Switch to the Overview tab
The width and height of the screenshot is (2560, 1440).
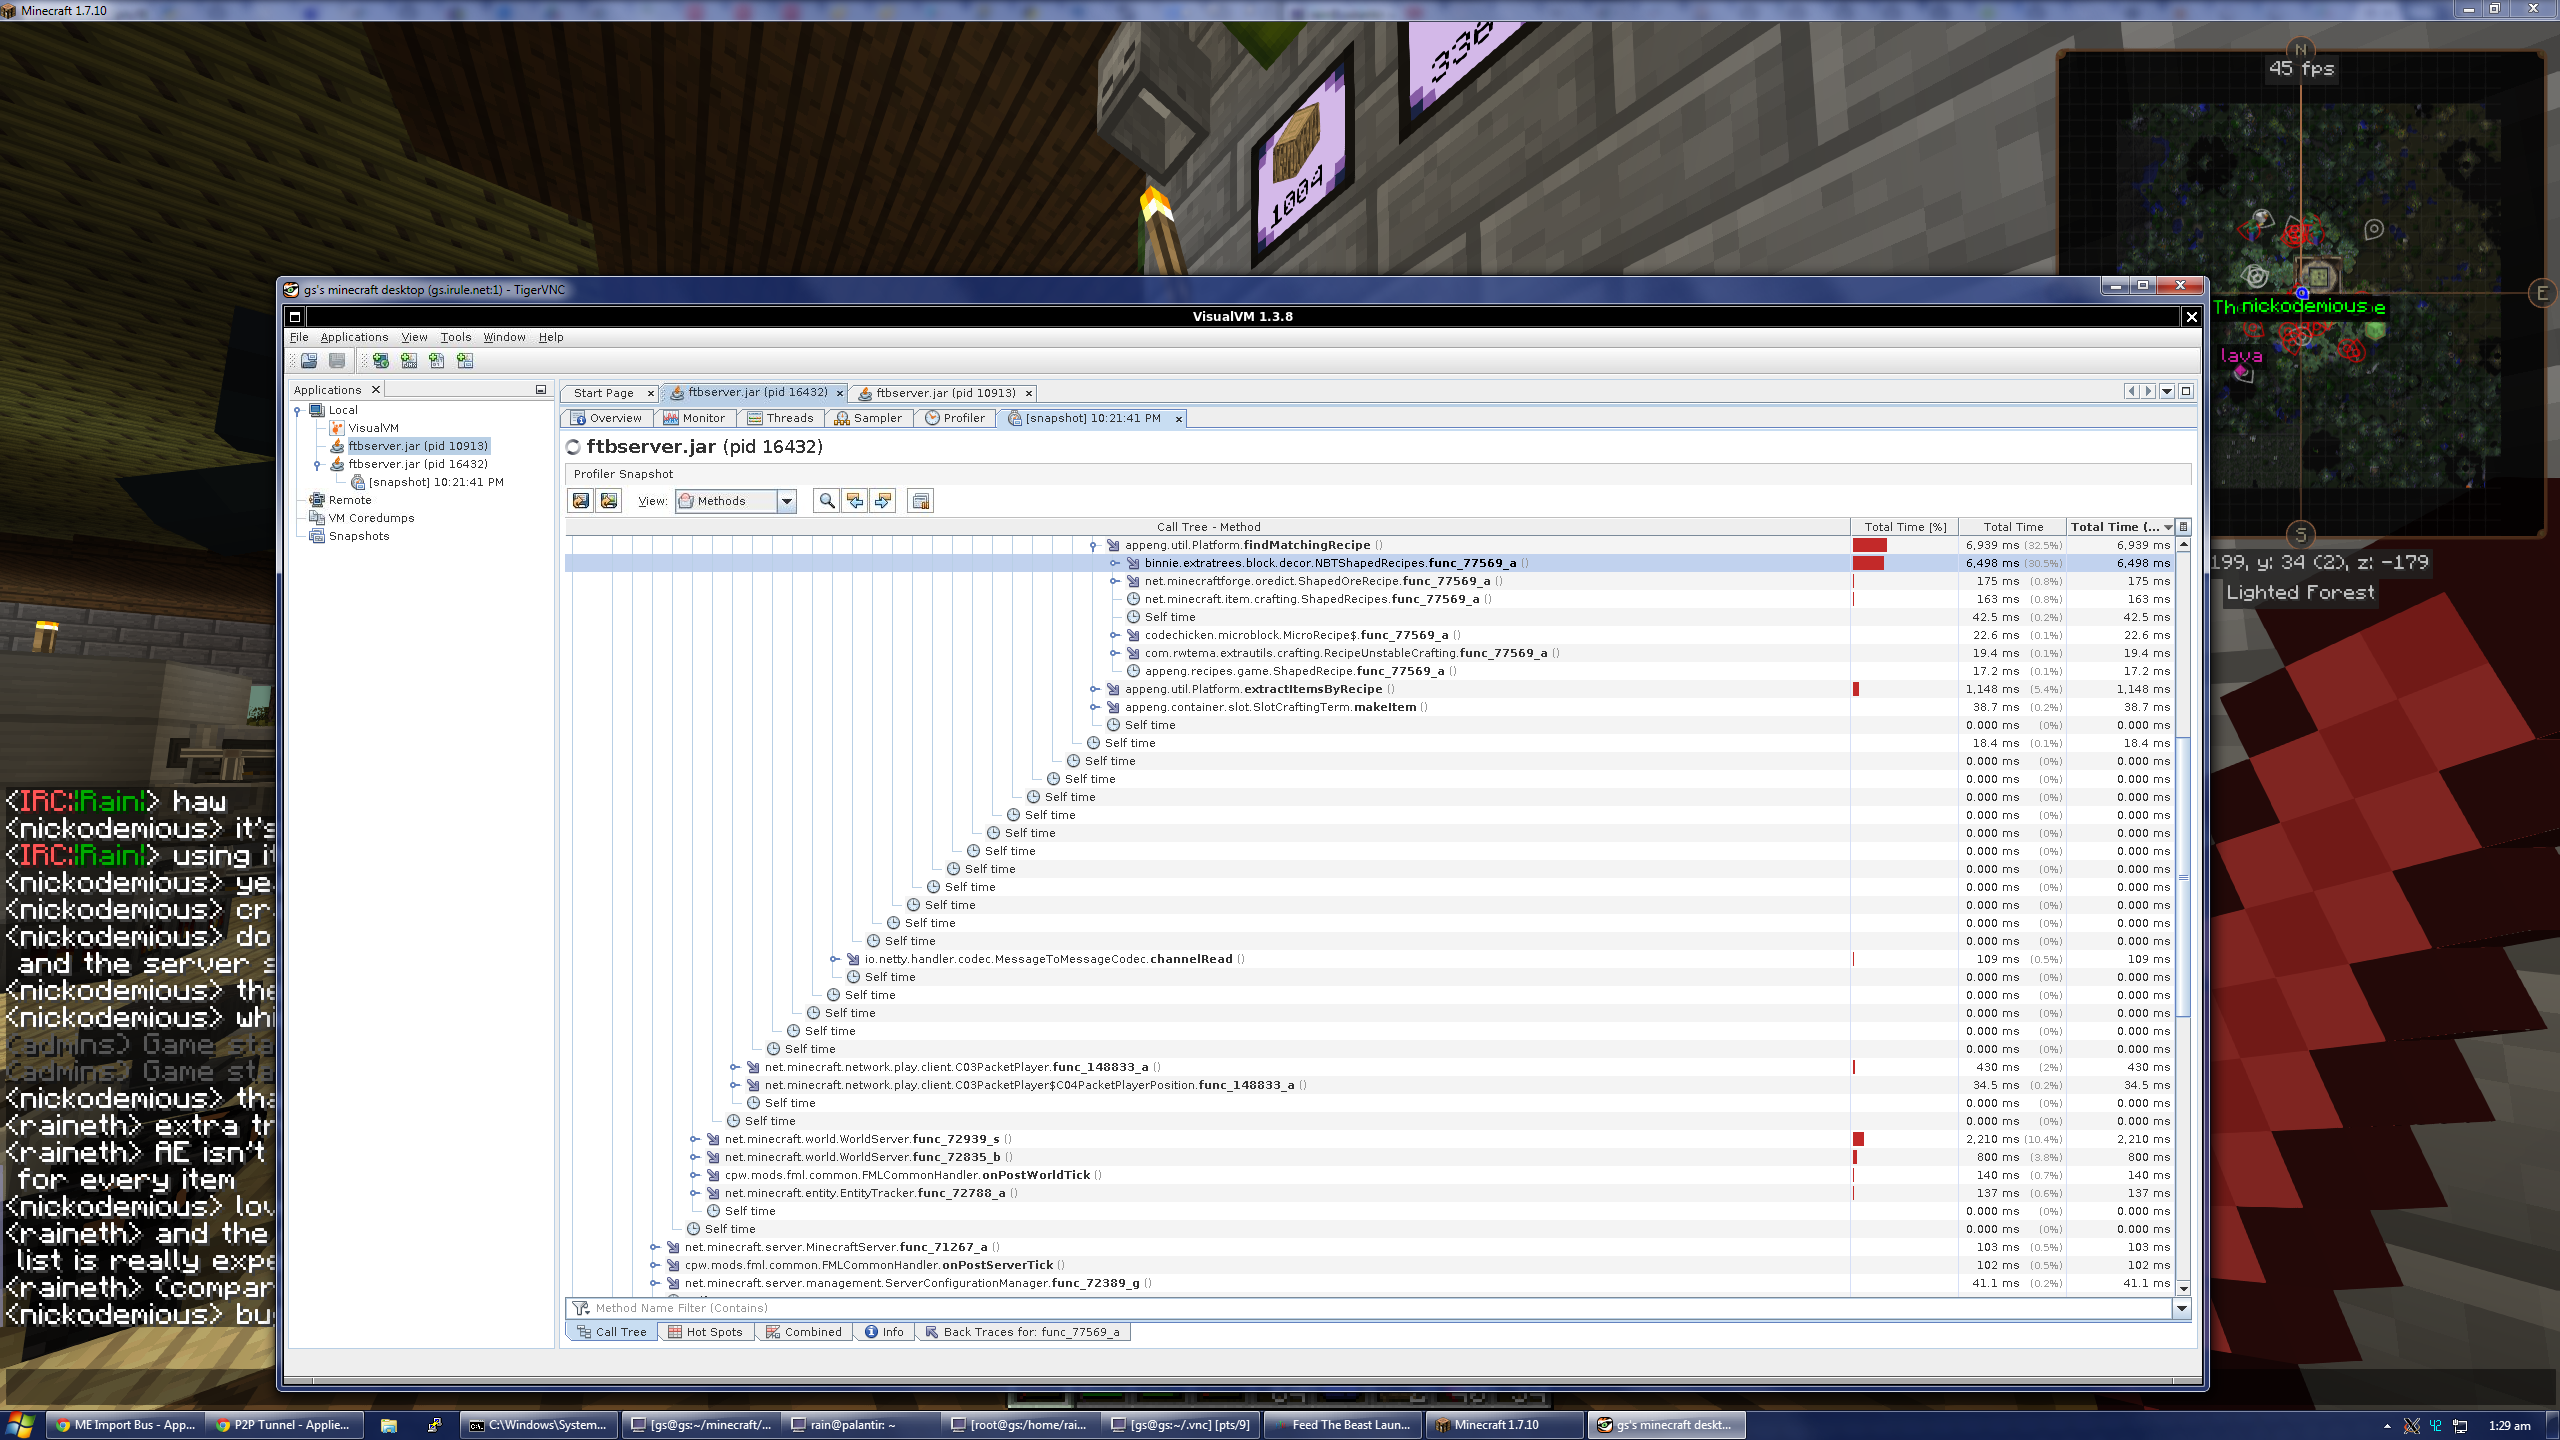[608, 418]
